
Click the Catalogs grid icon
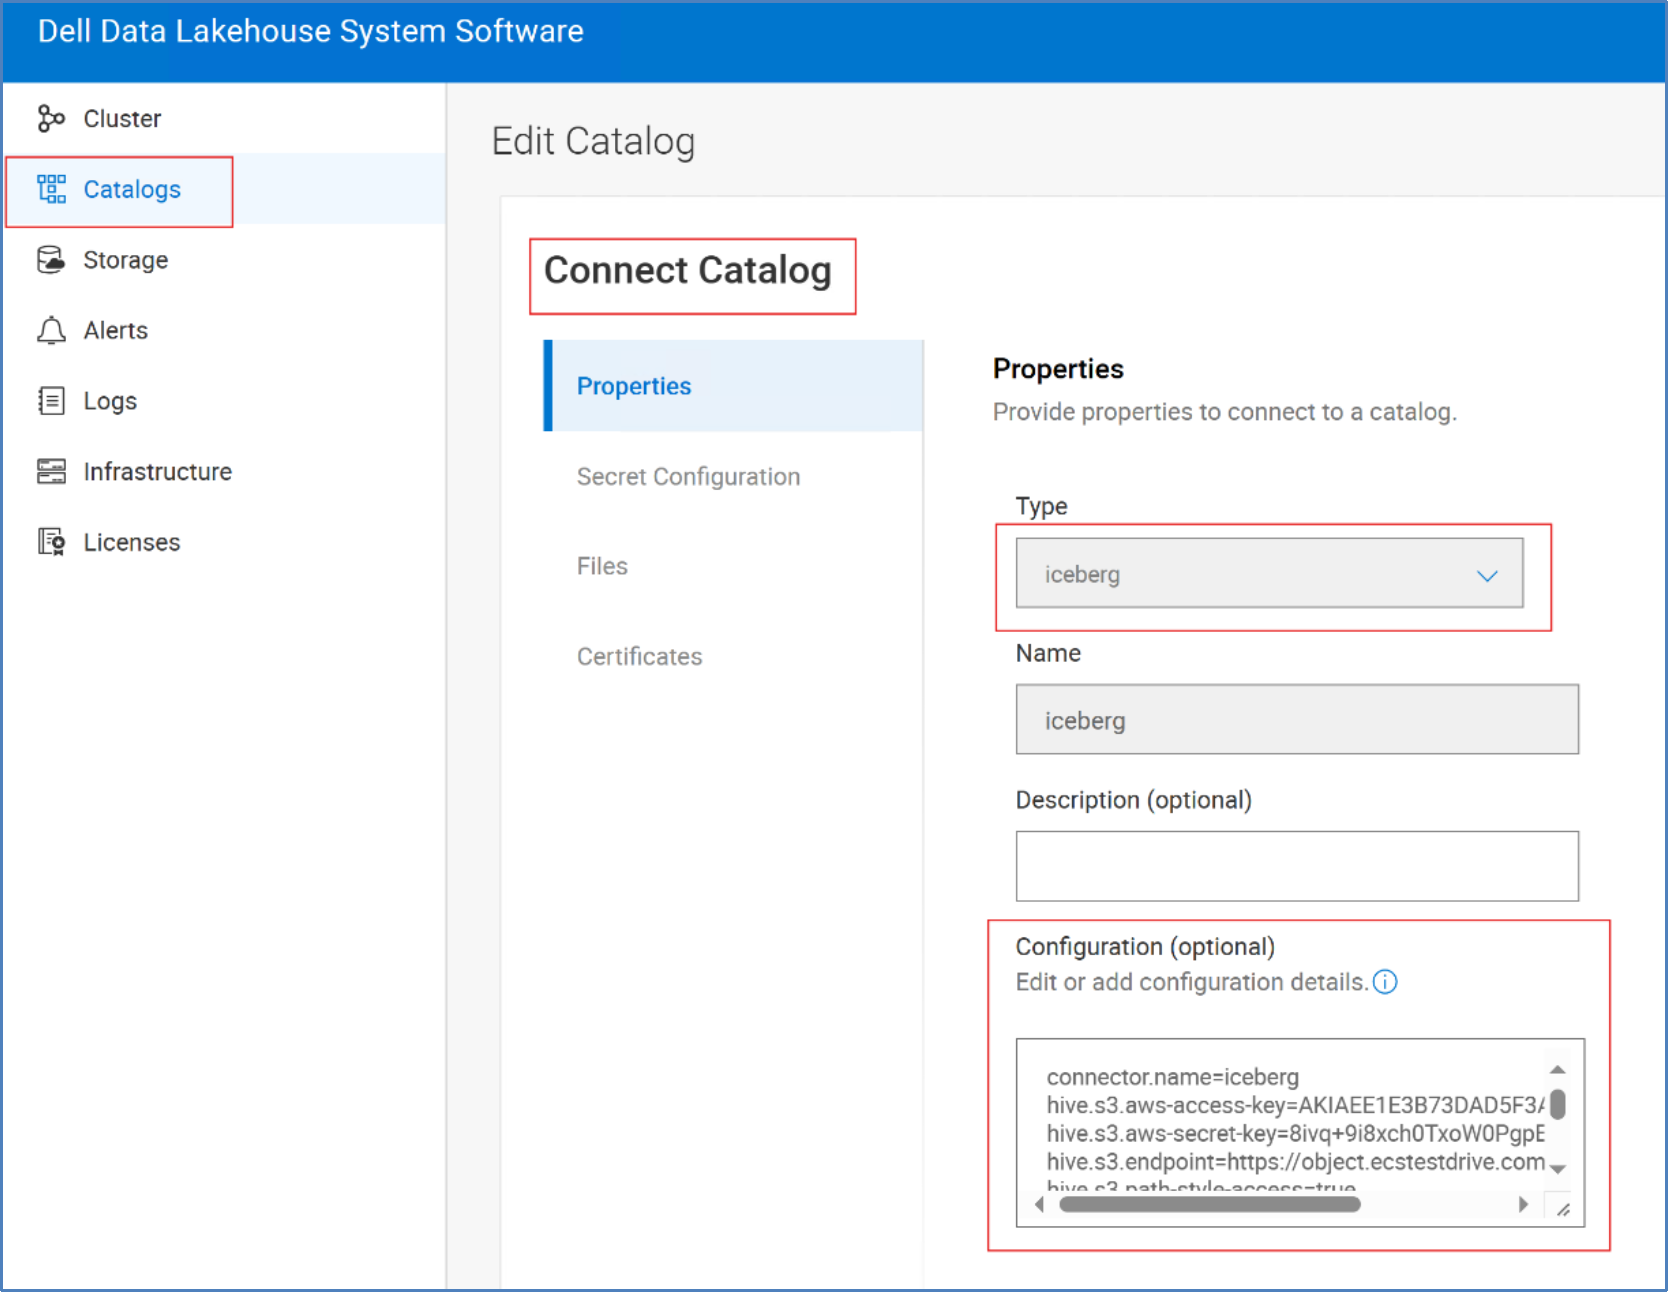tap(51, 189)
